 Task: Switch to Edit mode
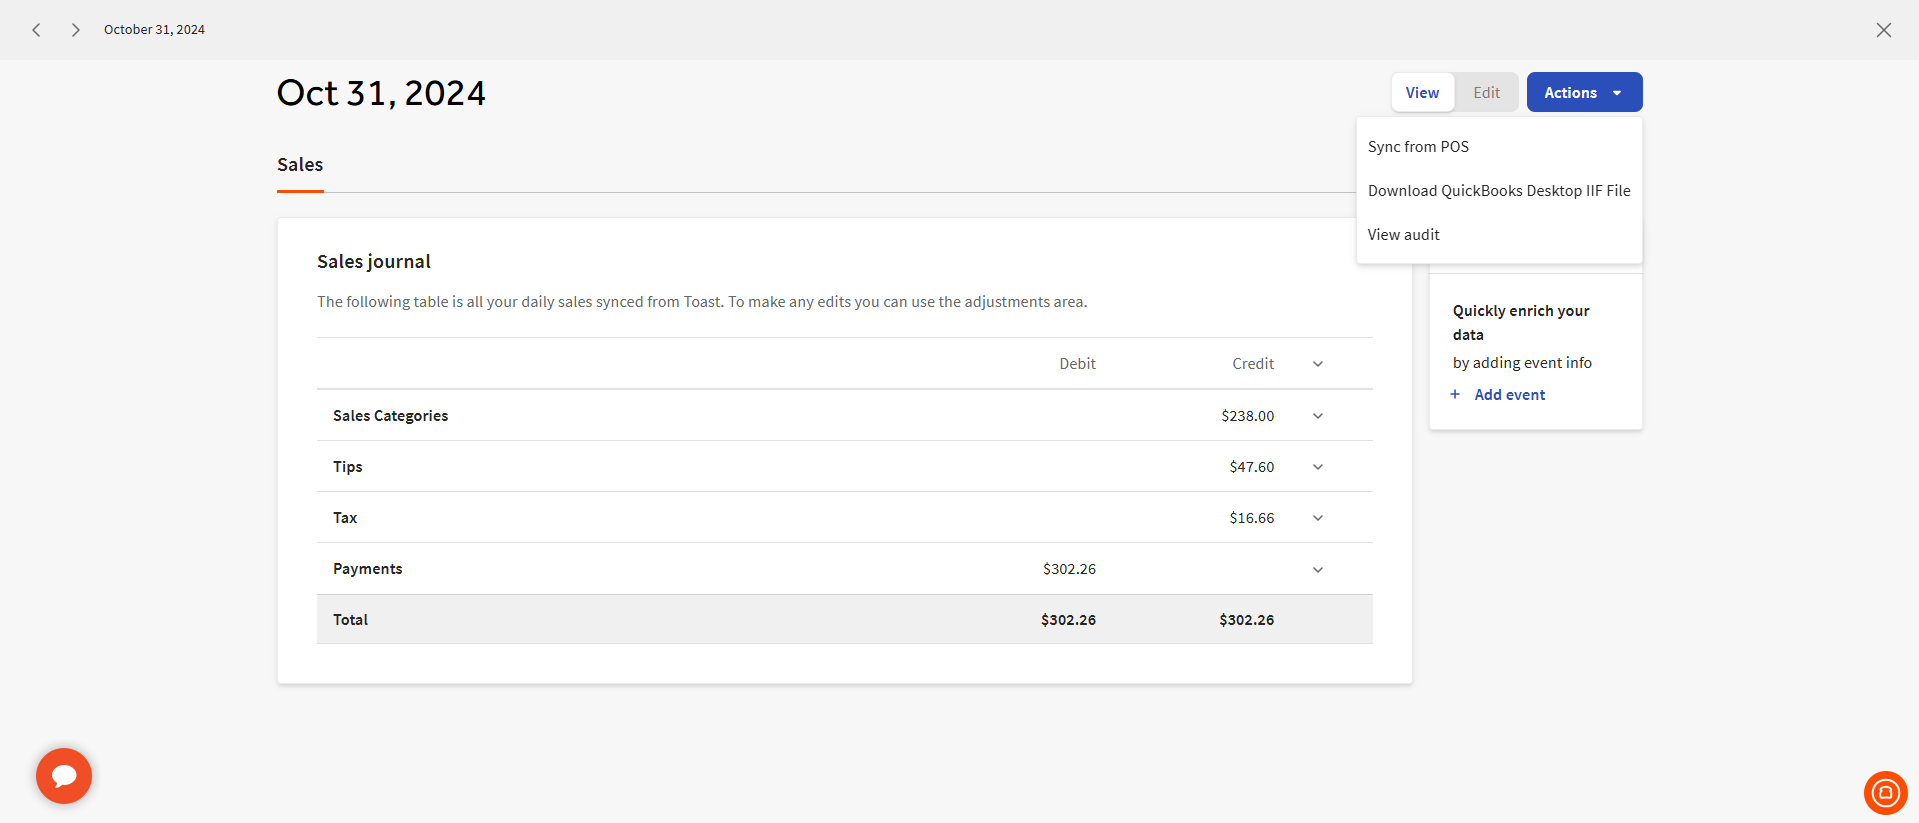pos(1486,93)
